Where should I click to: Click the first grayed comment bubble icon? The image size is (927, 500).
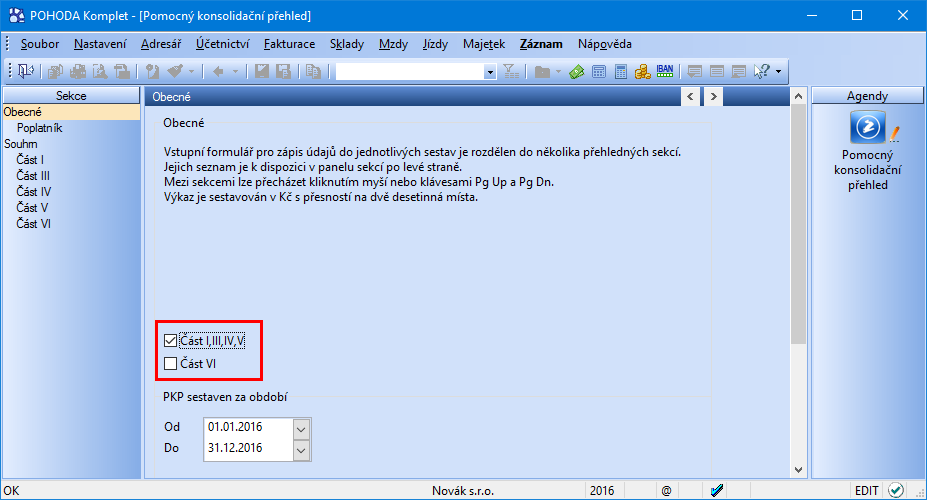point(695,72)
